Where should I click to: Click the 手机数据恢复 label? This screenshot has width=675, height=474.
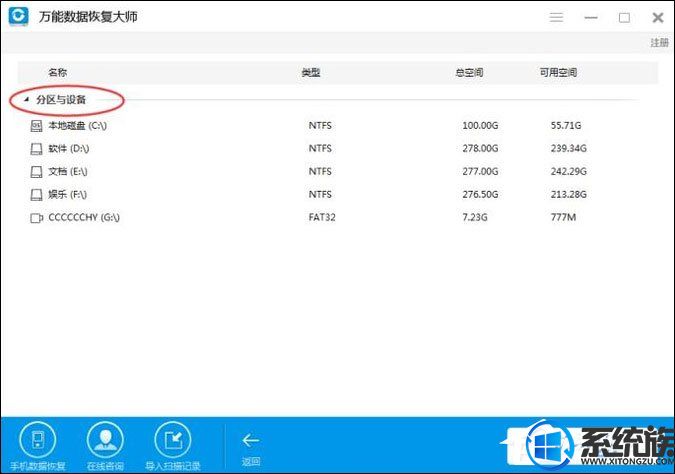point(38,466)
